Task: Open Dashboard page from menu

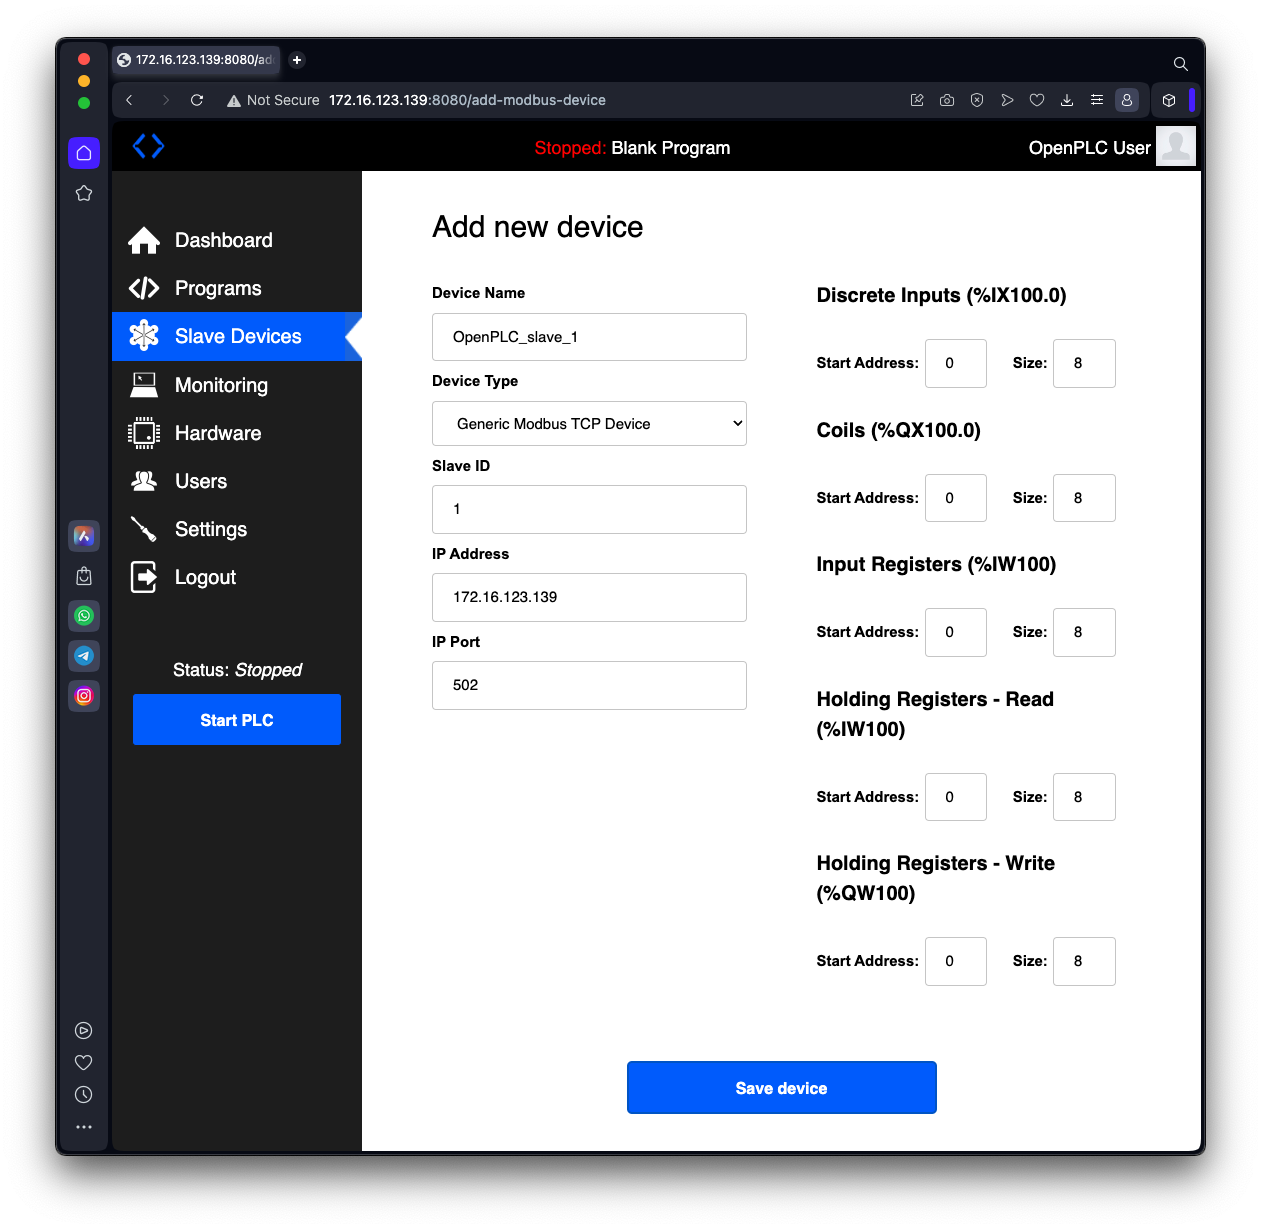Action: pos(224,240)
